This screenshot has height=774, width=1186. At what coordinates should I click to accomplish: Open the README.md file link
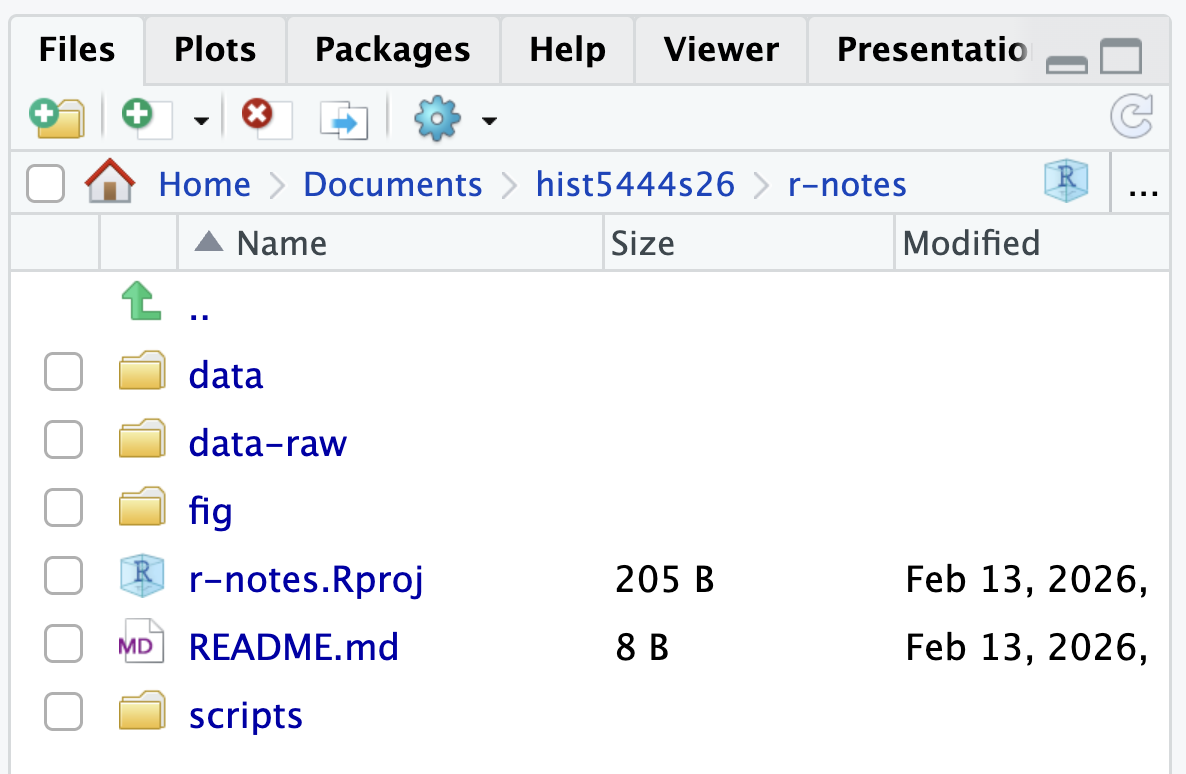tap(294, 647)
